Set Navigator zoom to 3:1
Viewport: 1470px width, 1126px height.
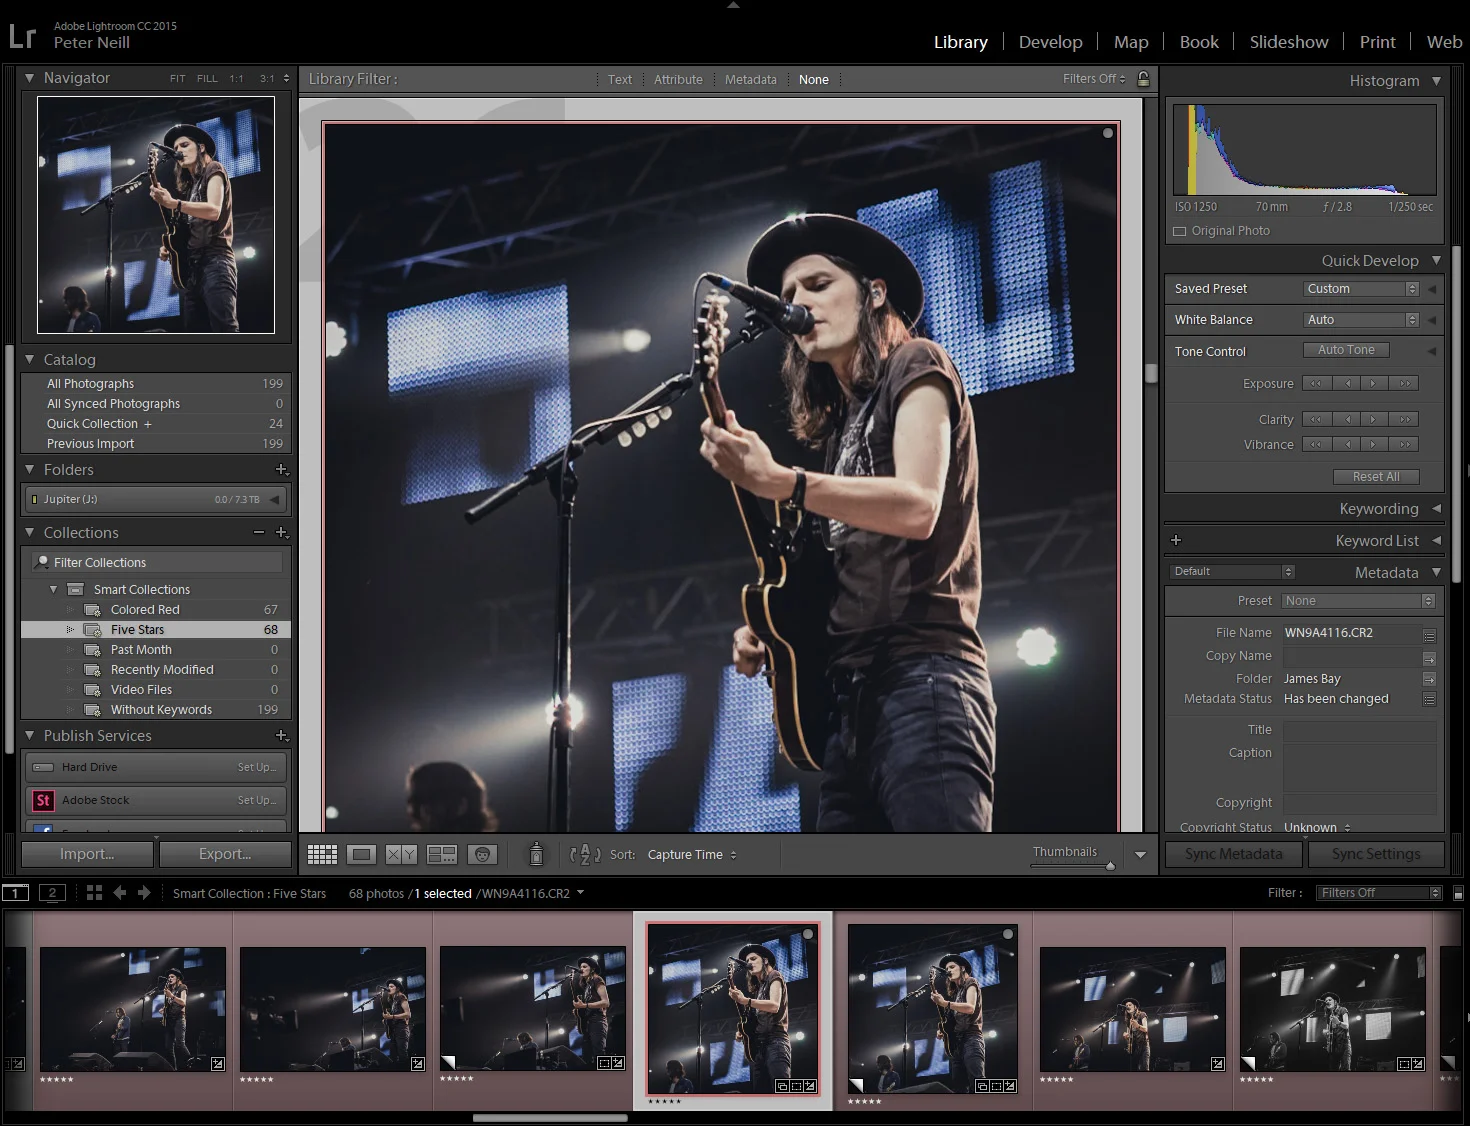coord(267,78)
